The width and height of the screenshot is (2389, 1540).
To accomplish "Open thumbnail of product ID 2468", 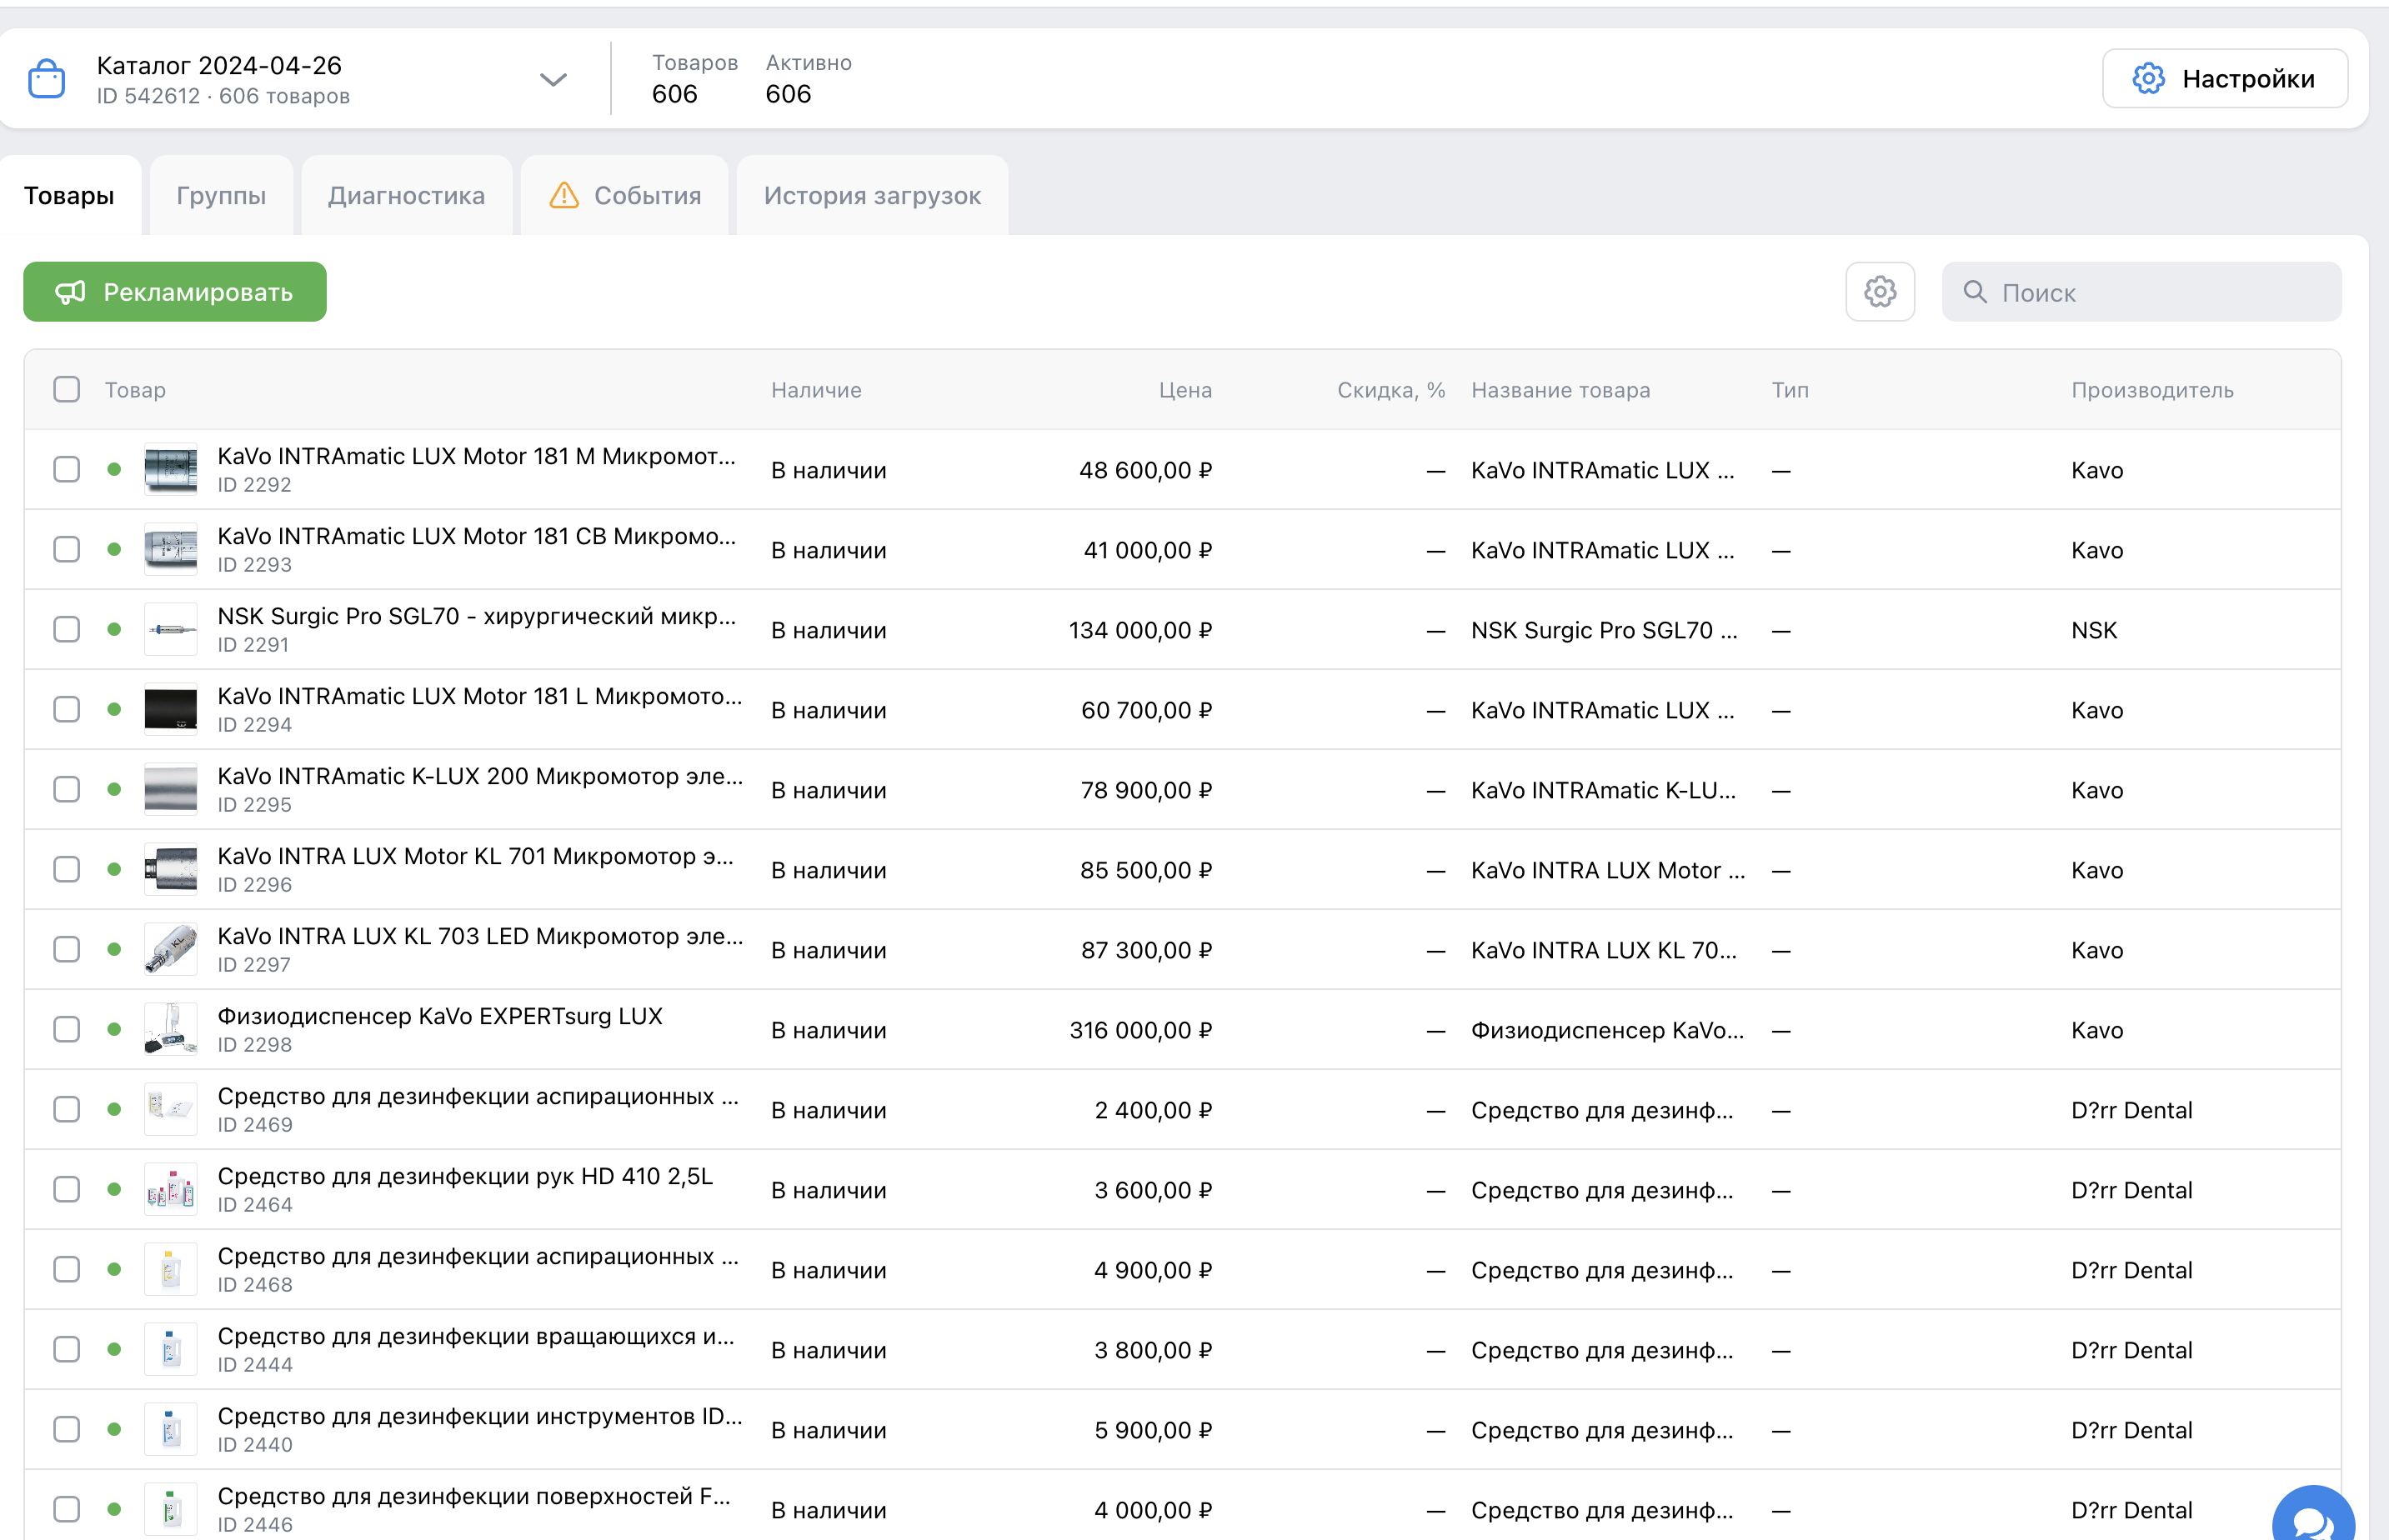I will coord(171,1269).
